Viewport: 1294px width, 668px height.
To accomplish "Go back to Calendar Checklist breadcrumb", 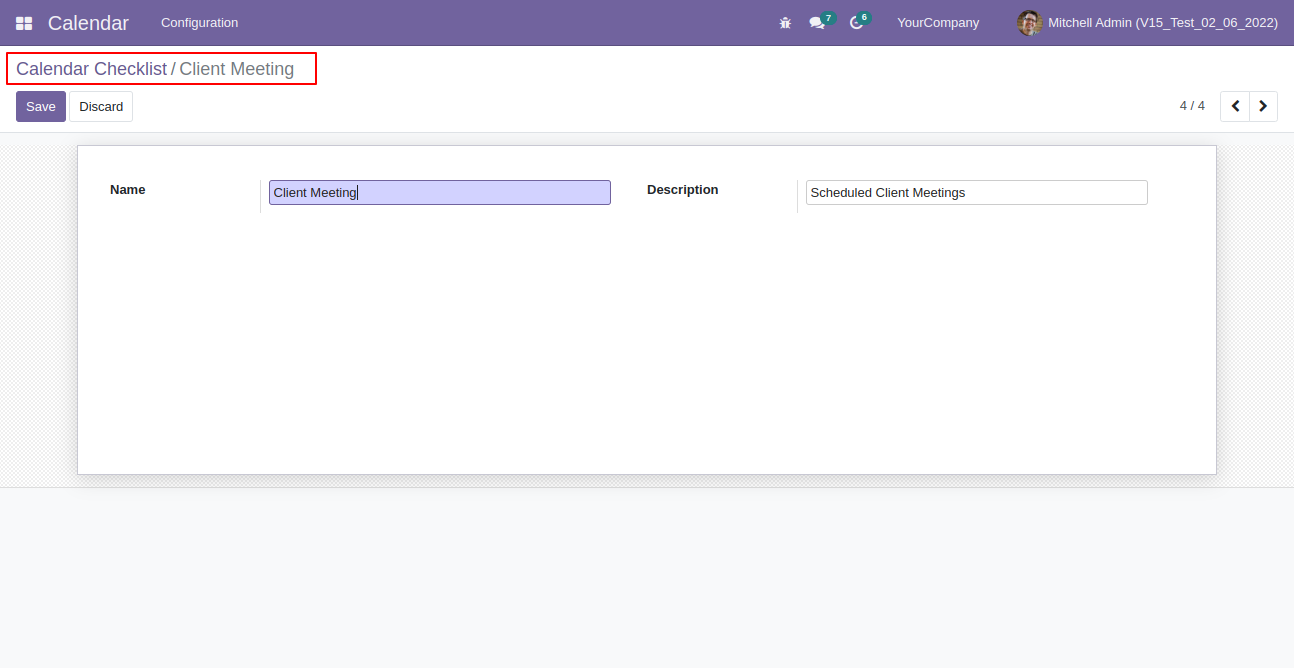I will pyautogui.click(x=91, y=69).
